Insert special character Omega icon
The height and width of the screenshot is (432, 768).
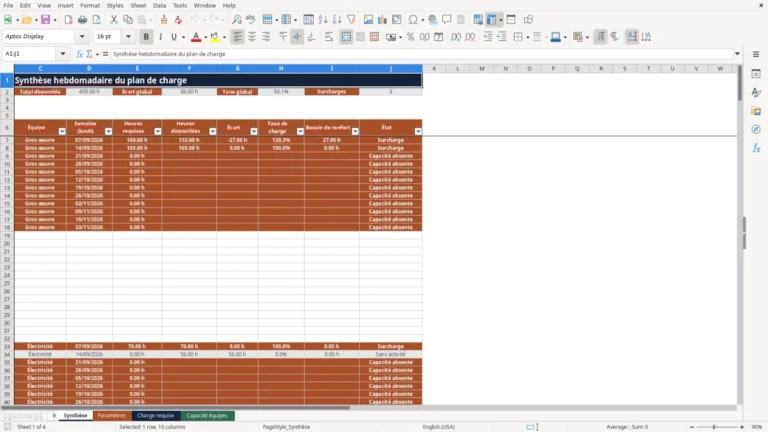click(x=413, y=20)
